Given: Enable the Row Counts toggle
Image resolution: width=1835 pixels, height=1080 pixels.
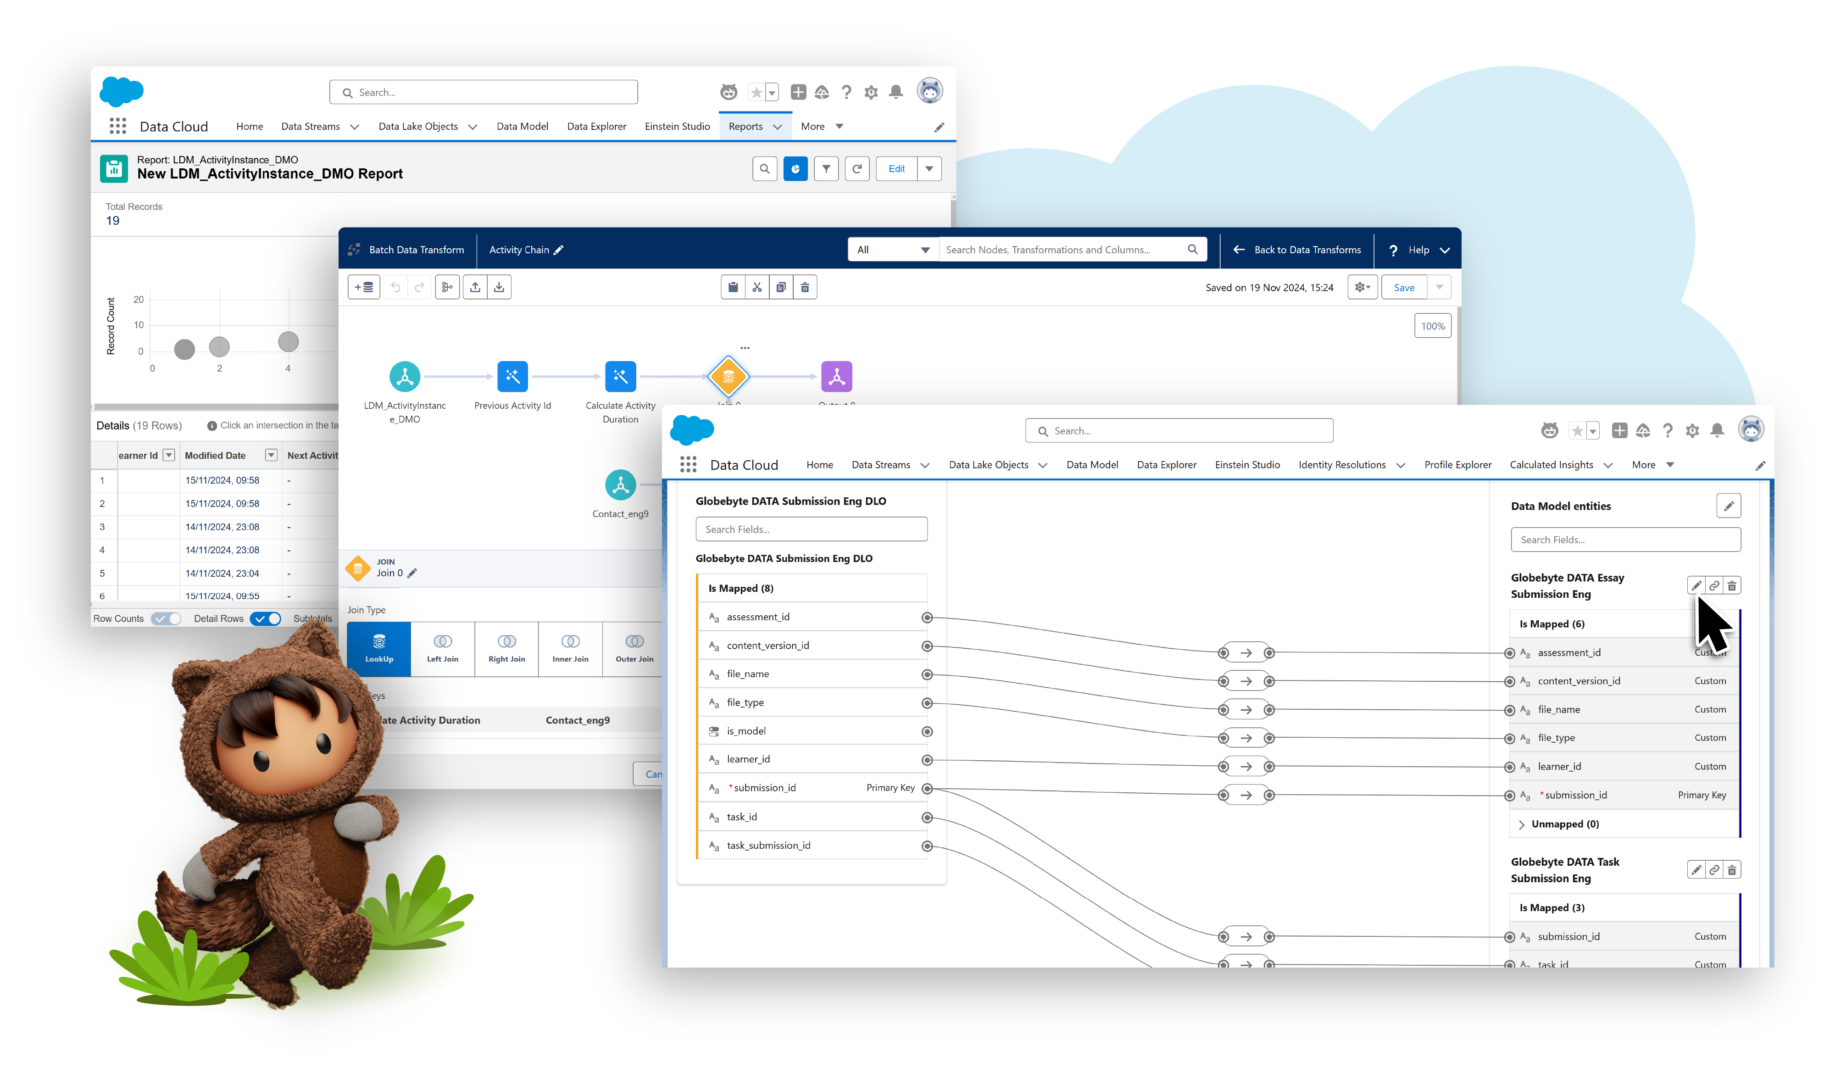Looking at the screenshot, I should pyautogui.click(x=166, y=618).
